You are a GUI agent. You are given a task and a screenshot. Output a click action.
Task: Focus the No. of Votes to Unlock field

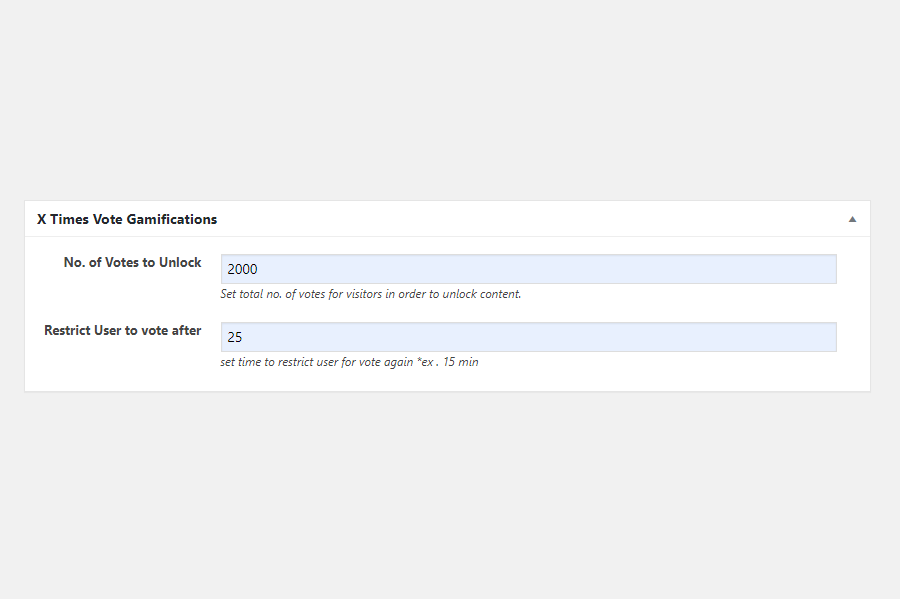click(x=529, y=269)
